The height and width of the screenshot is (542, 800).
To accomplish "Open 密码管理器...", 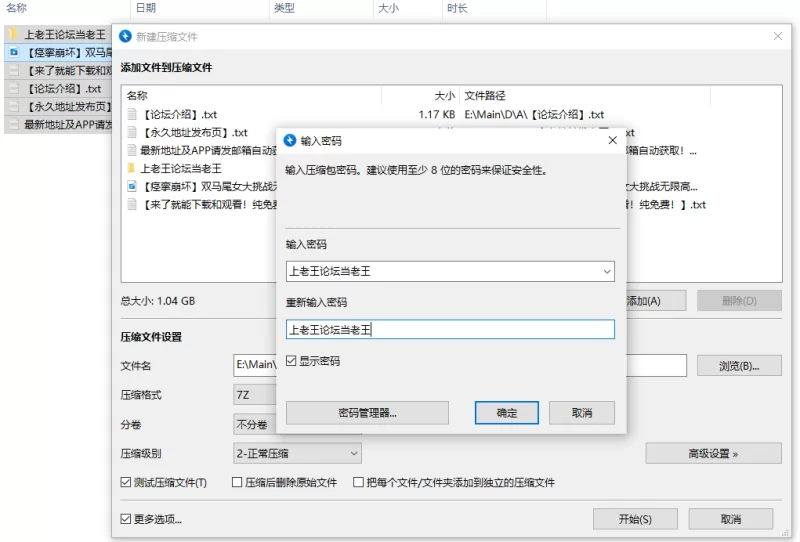I will (x=367, y=412).
